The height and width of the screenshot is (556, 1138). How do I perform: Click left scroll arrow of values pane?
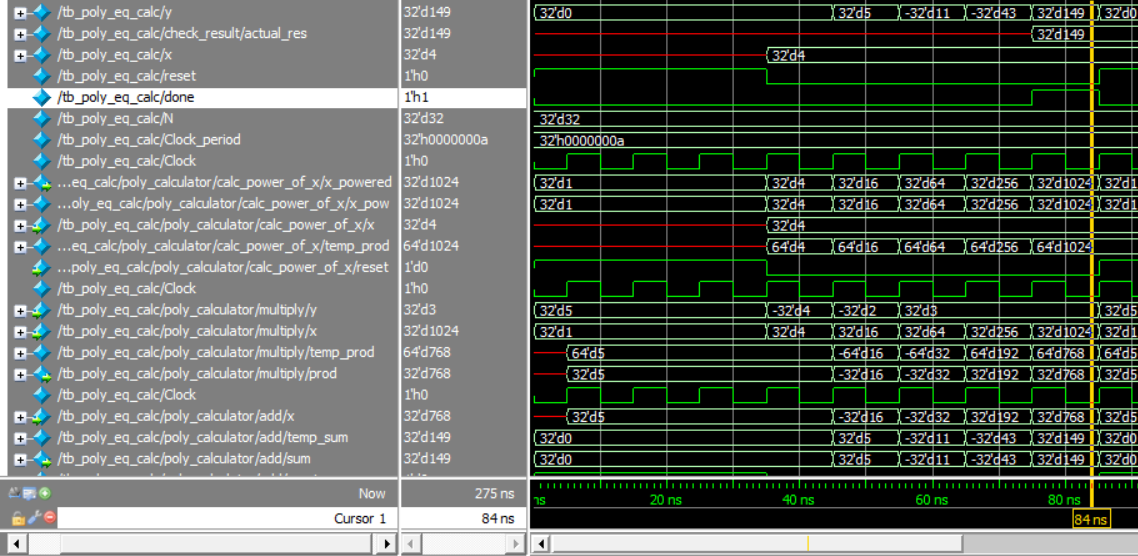413,543
